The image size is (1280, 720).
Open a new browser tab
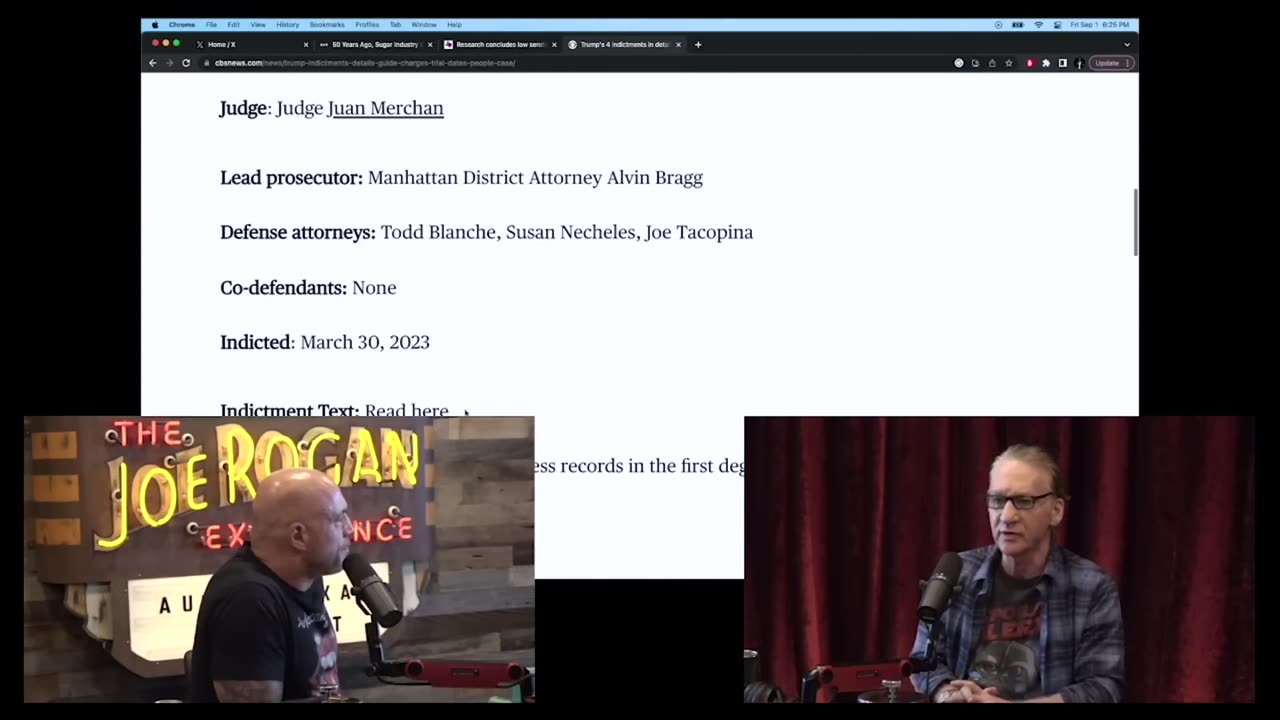click(698, 44)
